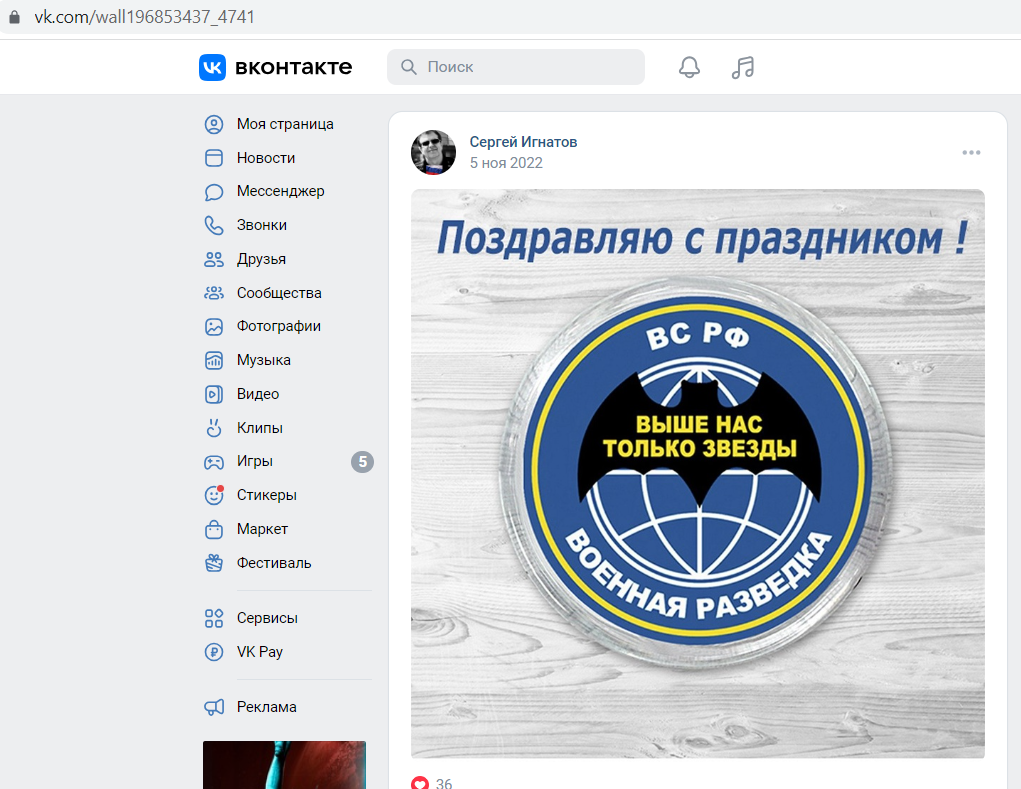Click the Сервисы grid icon
The height and width of the screenshot is (789, 1021).
pyautogui.click(x=214, y=618)
